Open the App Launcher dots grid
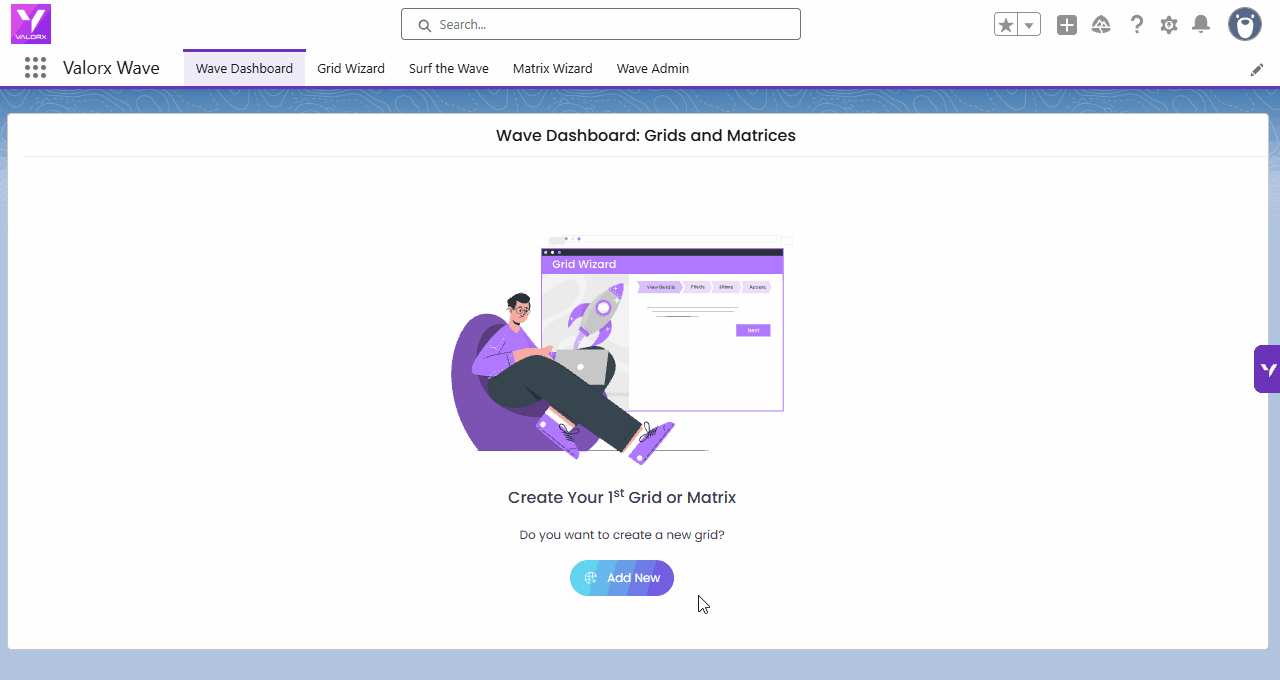The width and height of the screenshot is (1280, 680). click(36, 68)
